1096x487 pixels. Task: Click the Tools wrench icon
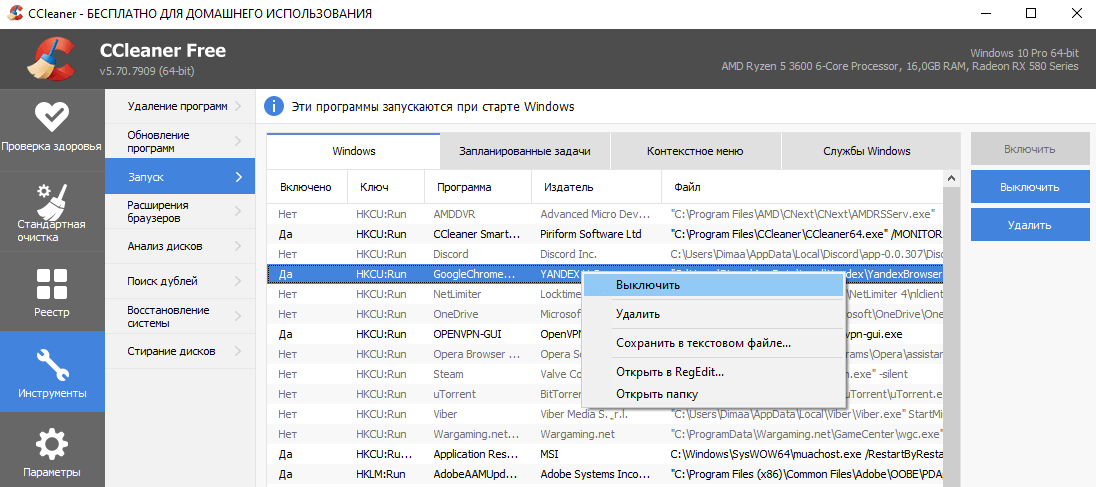(51, 364)
